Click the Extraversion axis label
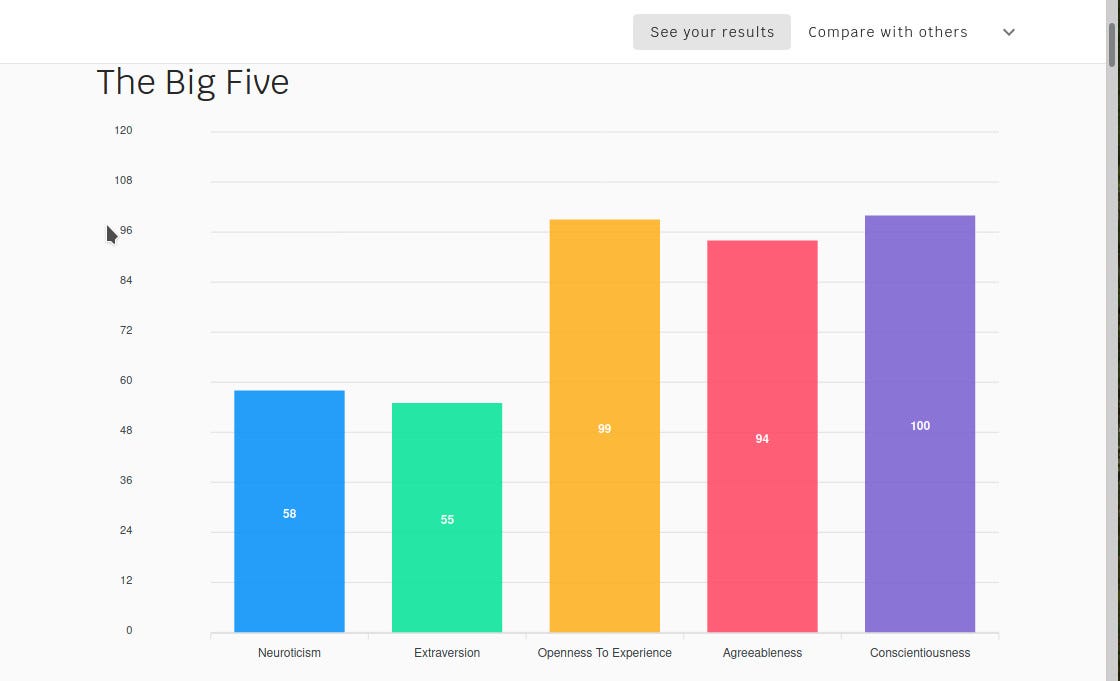Screen dimensions: 1120x681 tap(447, 652)
